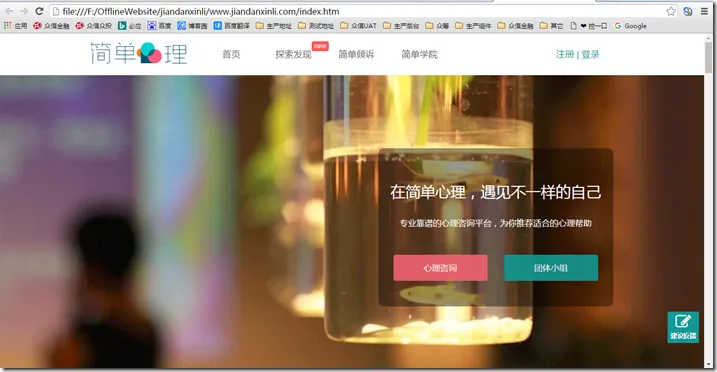Click the green 团体小组 button
Image resolution: width=717 pixels, height=372 pixels.
(551, 268)
